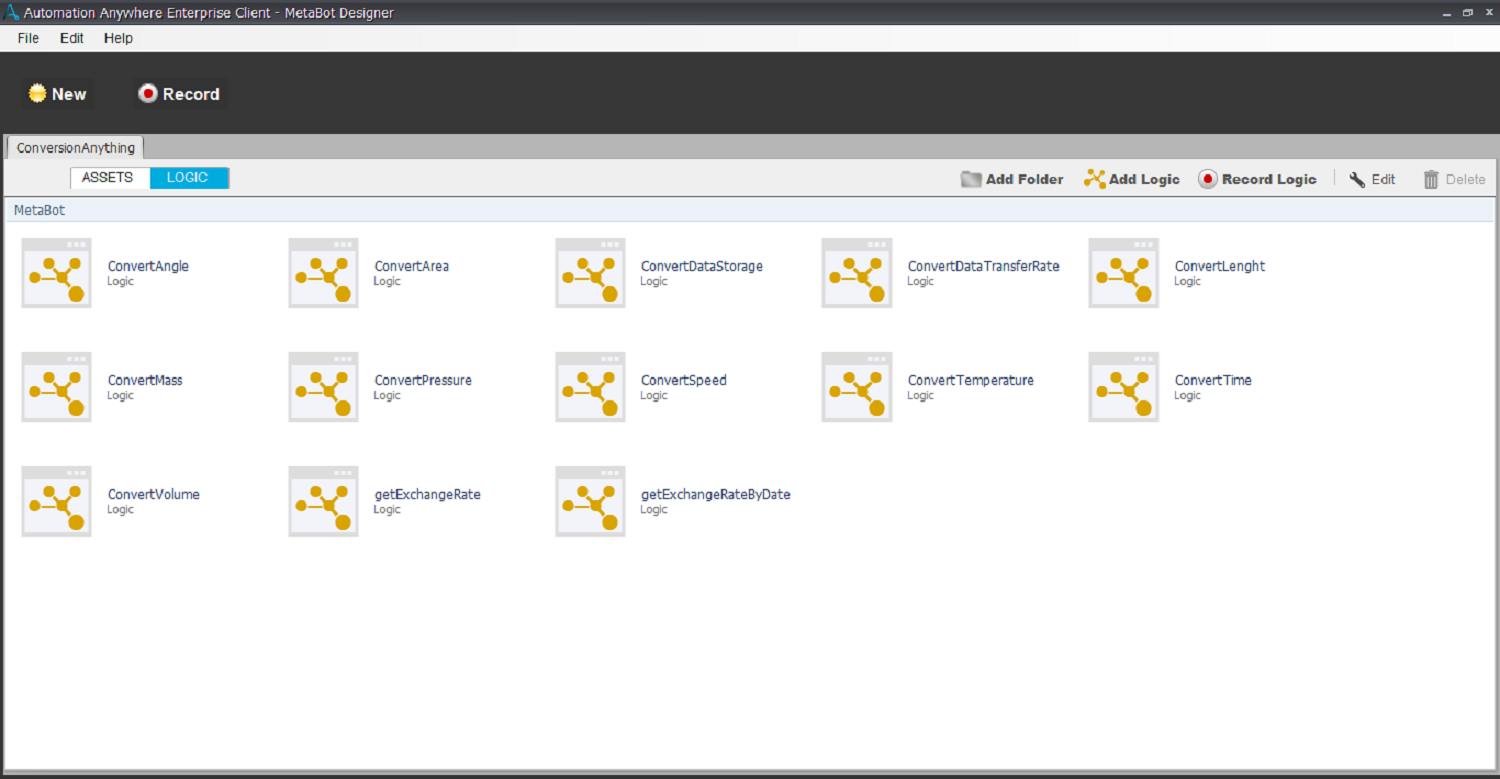Start recording with the Record button
The image size is (1500, 779).
180,94
